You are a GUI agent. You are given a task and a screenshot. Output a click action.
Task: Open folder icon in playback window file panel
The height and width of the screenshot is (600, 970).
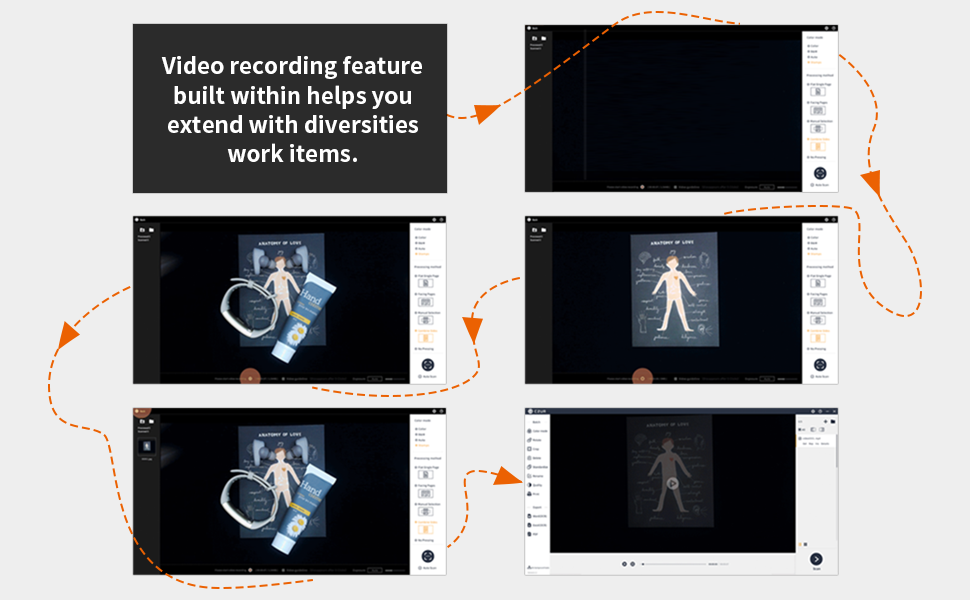pos(833,421)
